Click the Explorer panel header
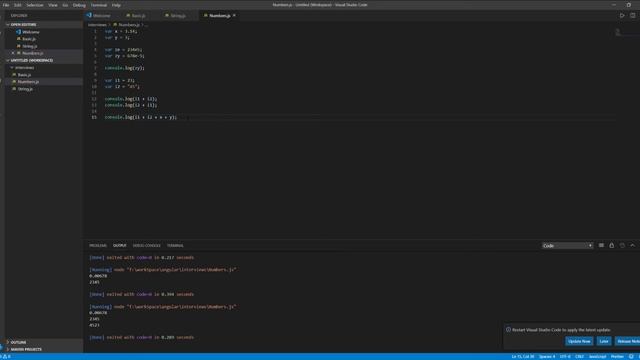 tap(19, 16)
